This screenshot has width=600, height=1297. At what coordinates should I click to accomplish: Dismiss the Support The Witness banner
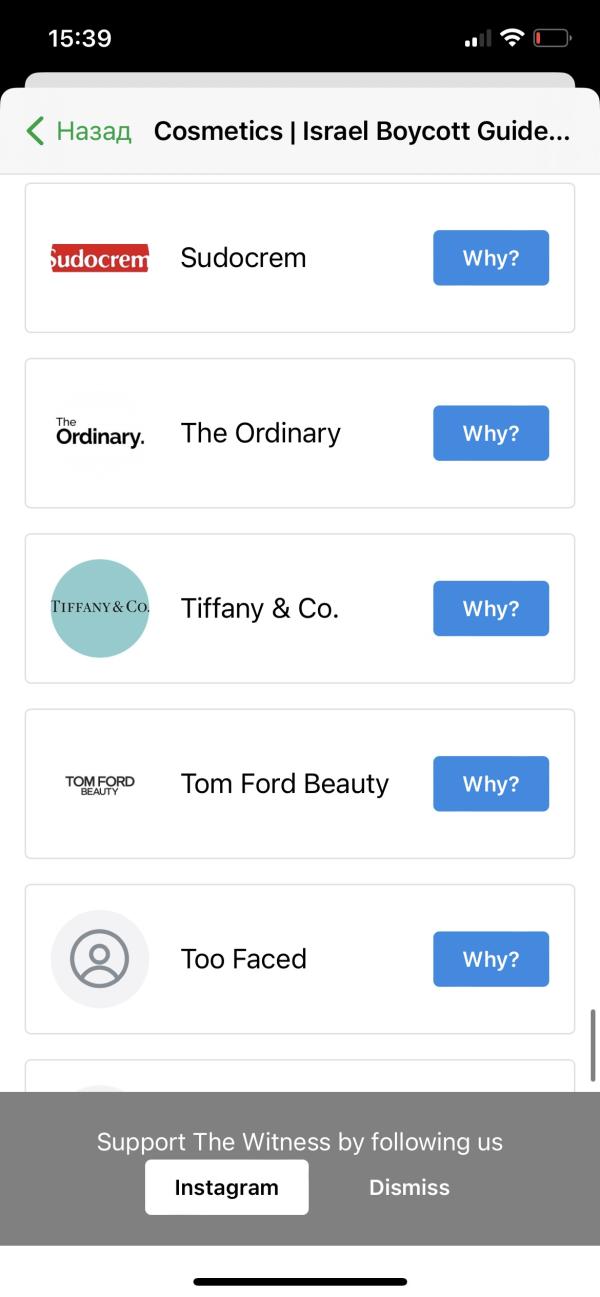(409, 1187)
